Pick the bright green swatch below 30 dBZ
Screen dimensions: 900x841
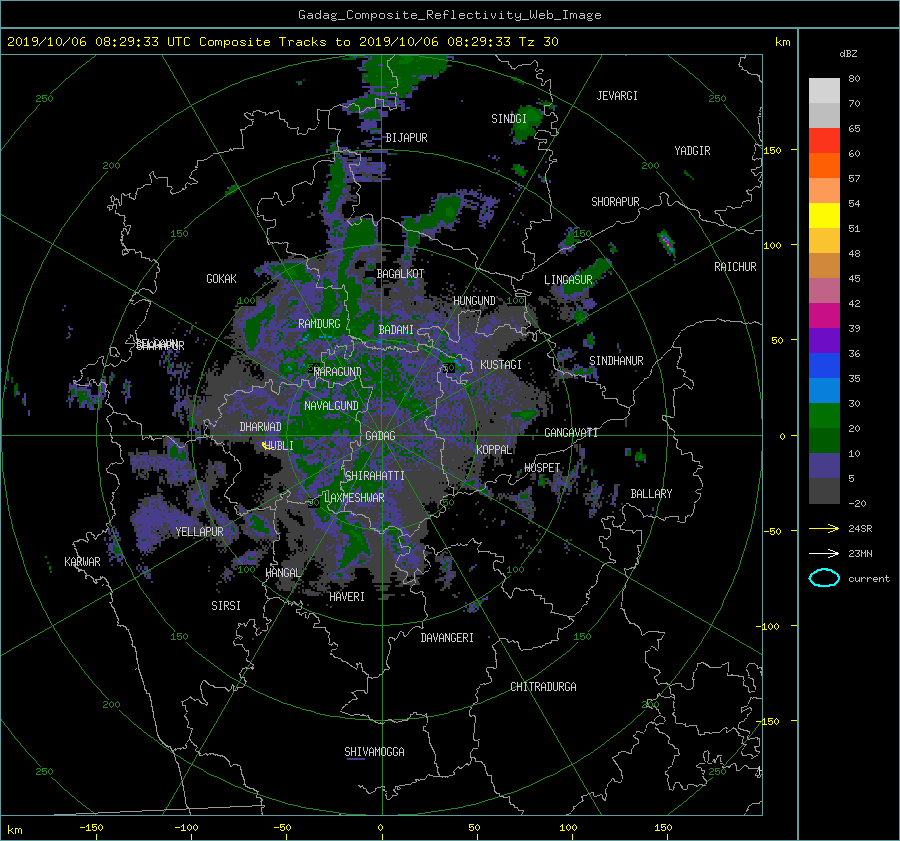(824, 415)
